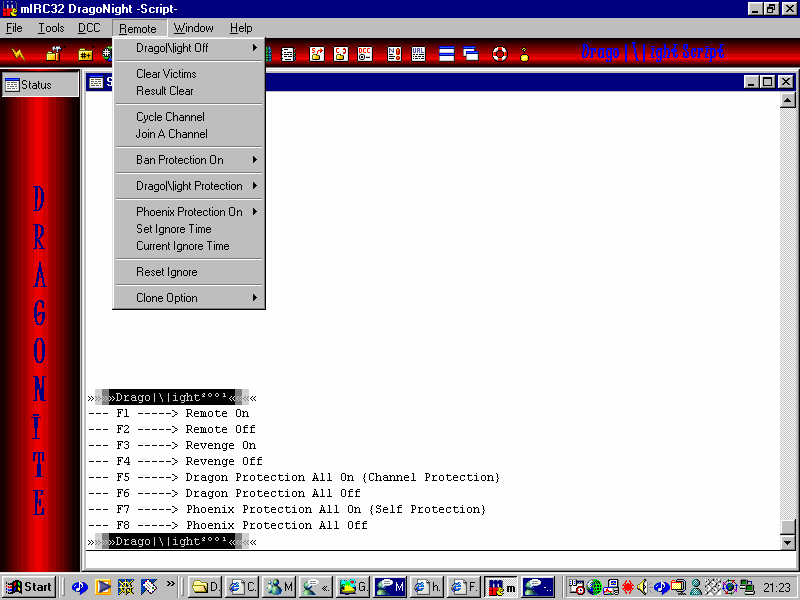Open Help using the lifebuoy icon
Viewport: 800px width, 600px height.
pyautogui.click(x=499, y=54)
